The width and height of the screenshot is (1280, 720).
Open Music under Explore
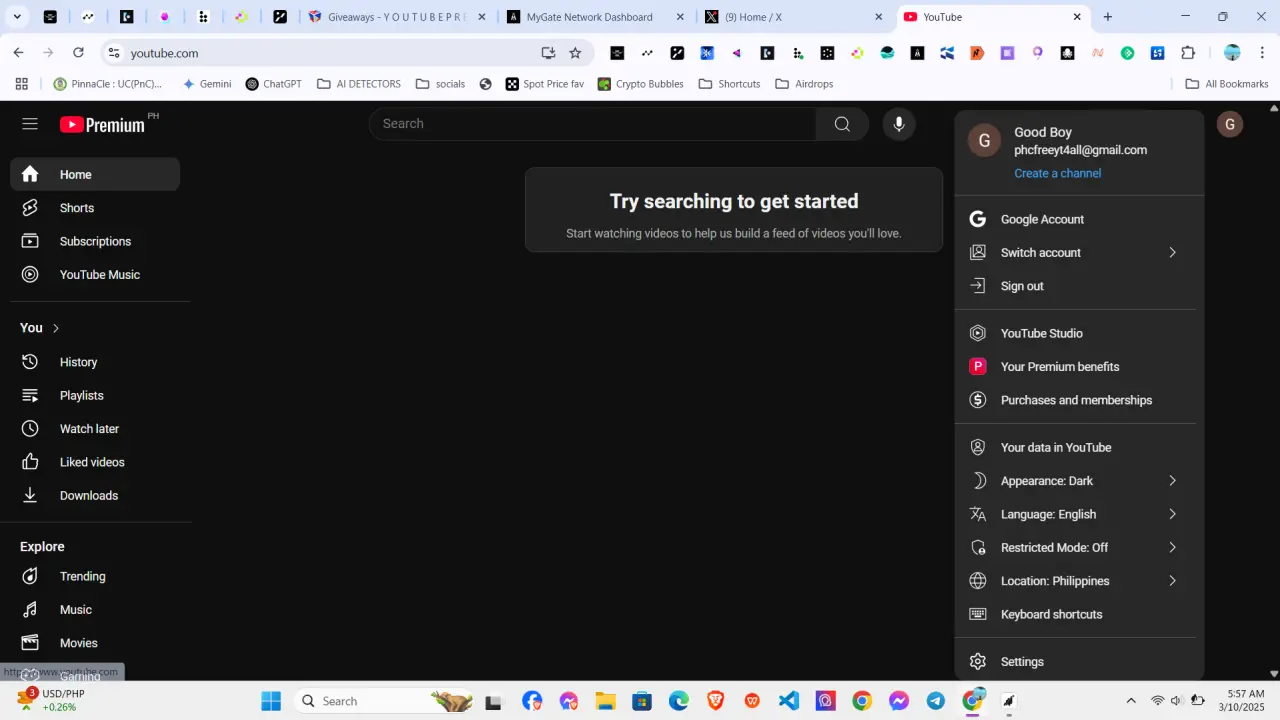click(x=95, y=609)
